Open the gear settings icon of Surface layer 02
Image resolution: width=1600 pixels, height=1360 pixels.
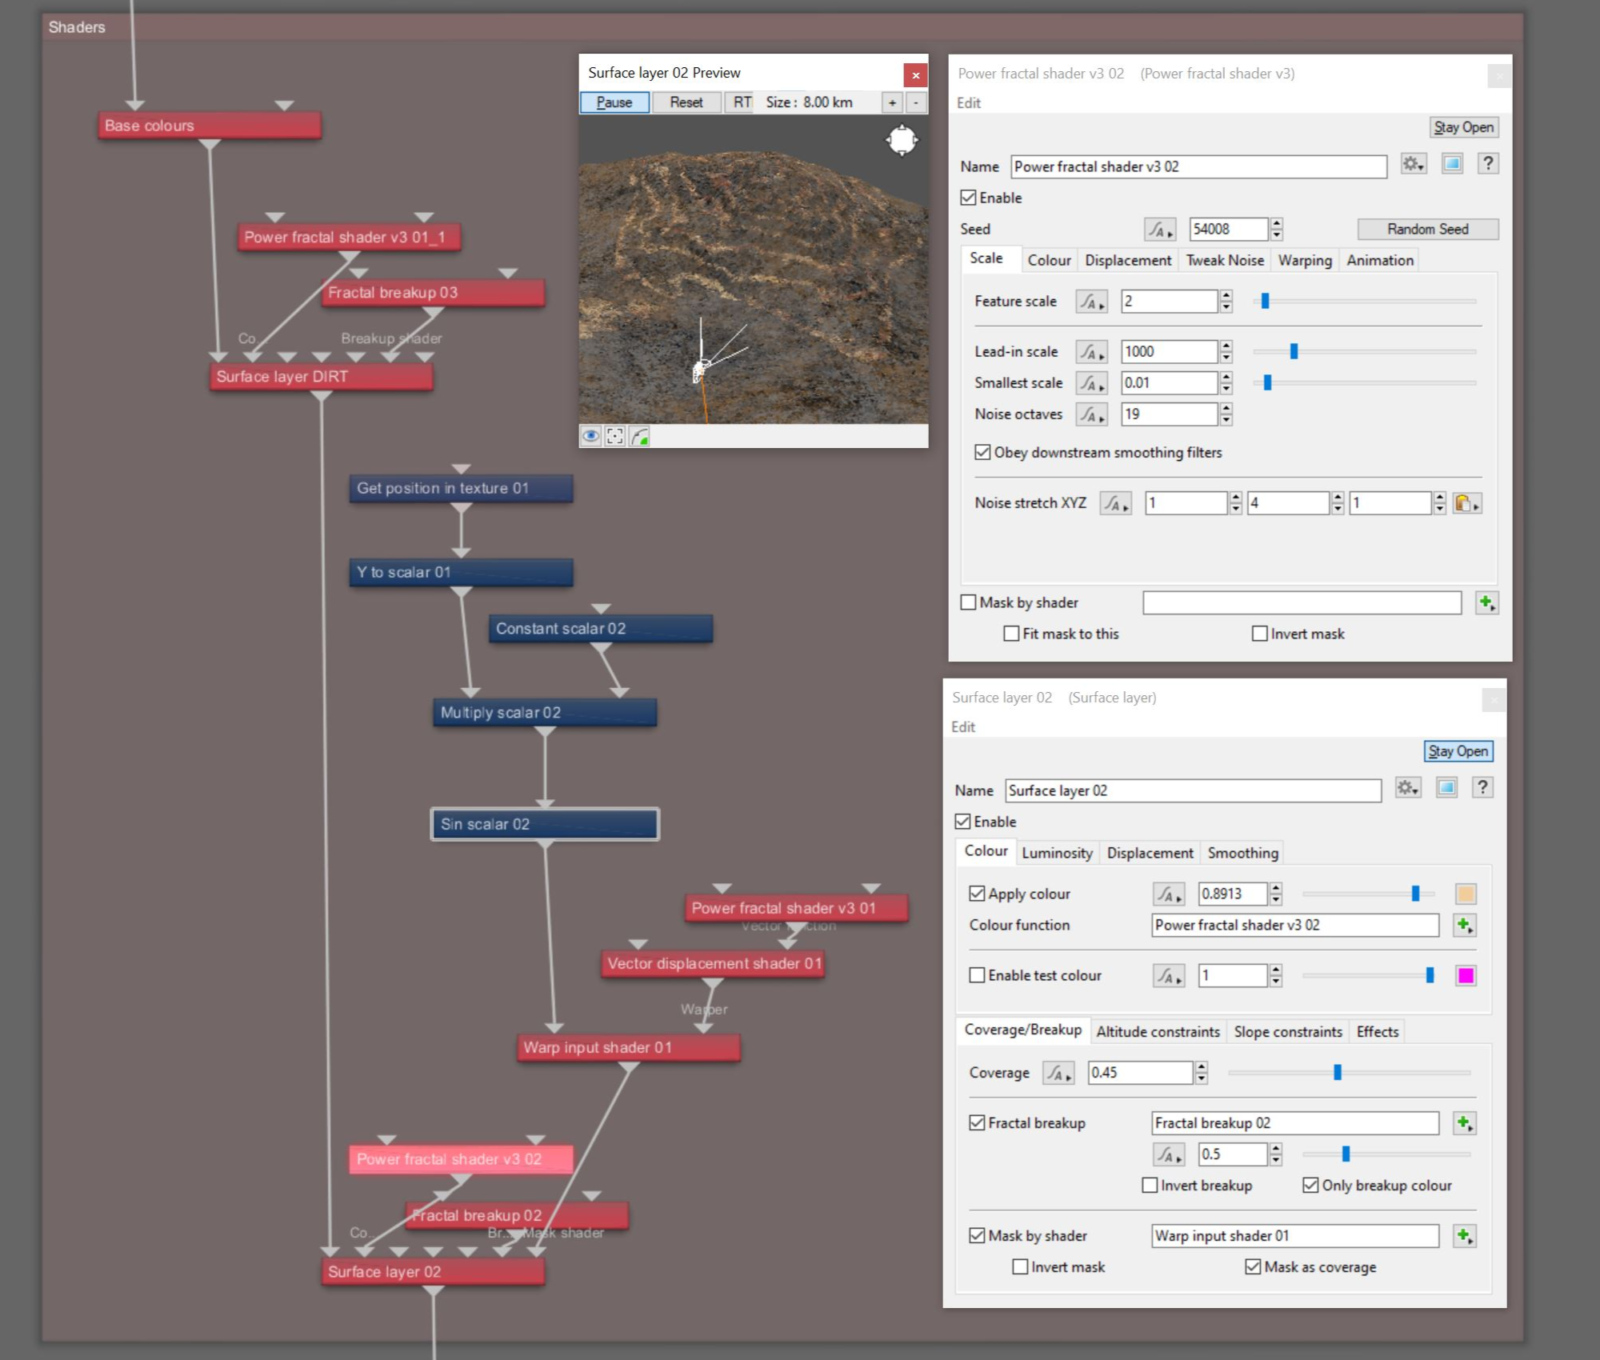tap(1408, 788)
